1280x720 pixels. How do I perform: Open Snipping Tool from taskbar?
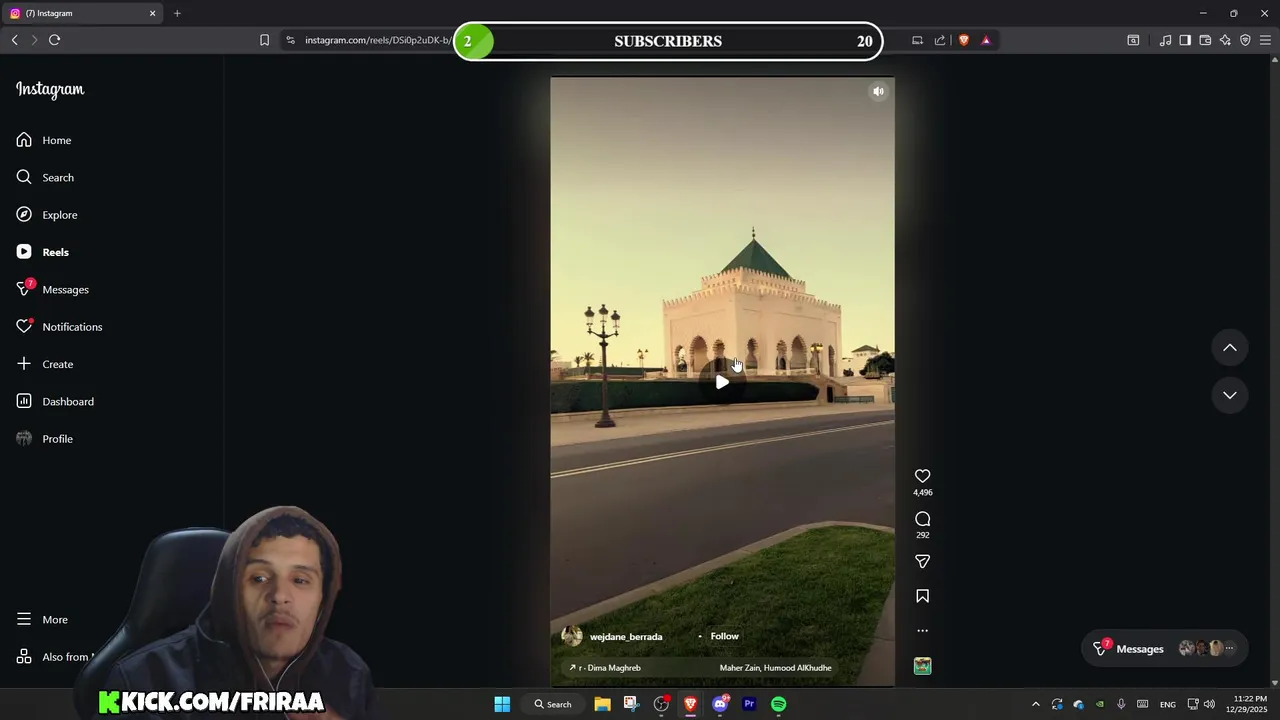click(x=631, y=704)
